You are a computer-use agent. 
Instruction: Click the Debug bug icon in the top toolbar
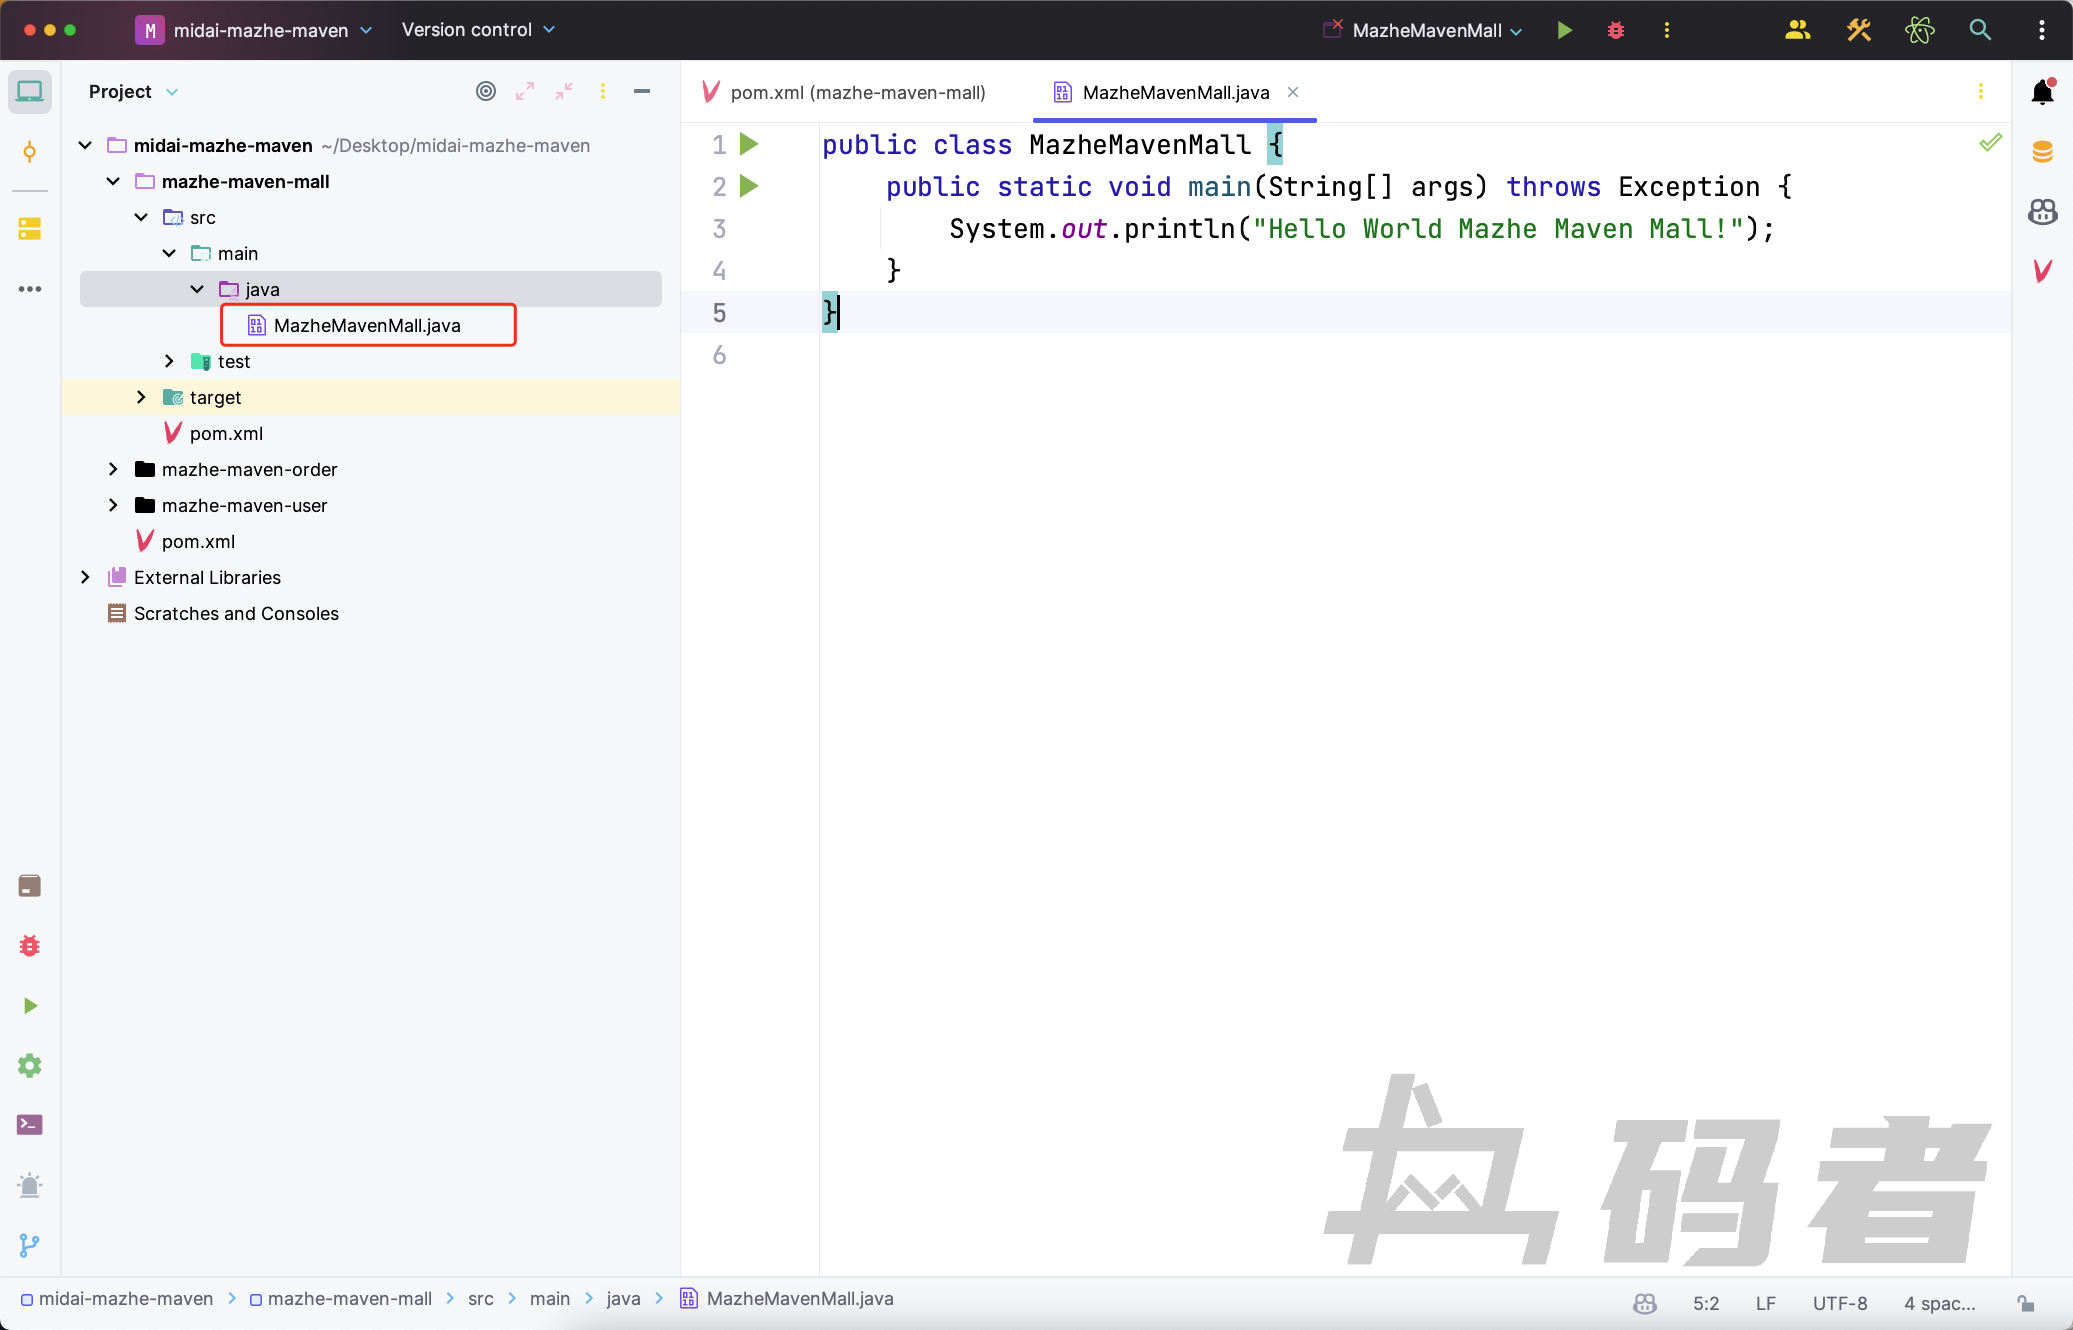[x=1616, y=30]
